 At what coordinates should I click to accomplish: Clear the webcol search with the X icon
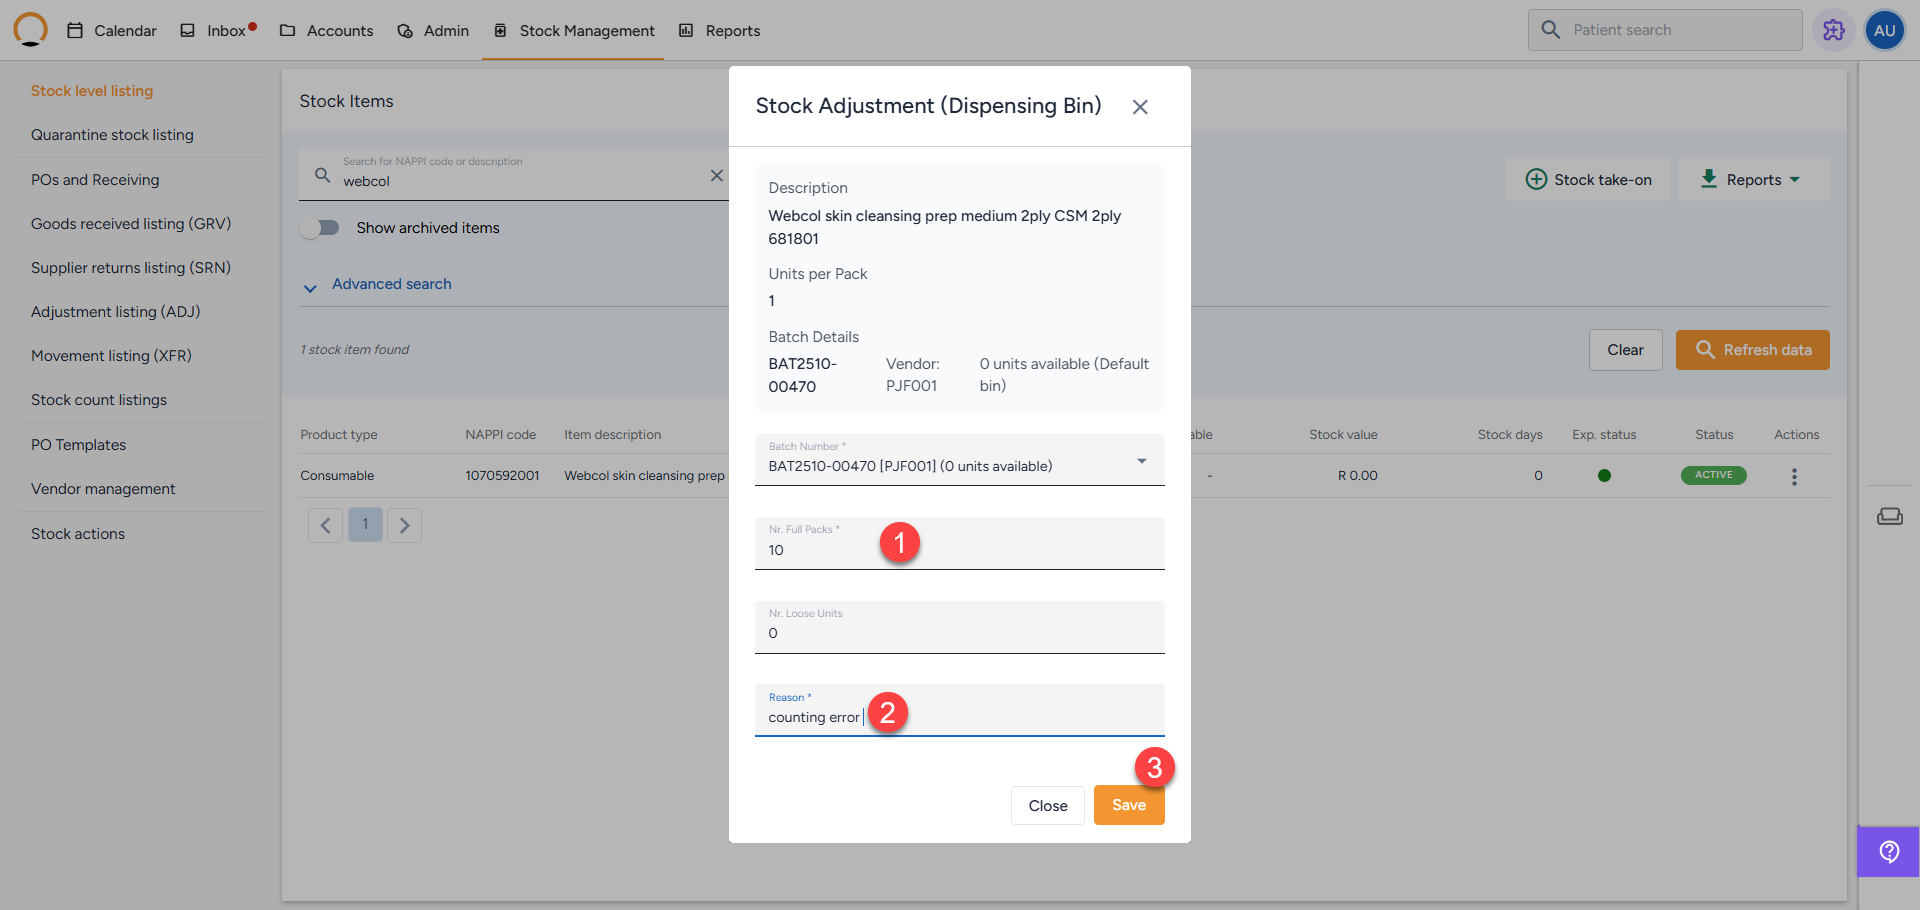click(716, 176)
